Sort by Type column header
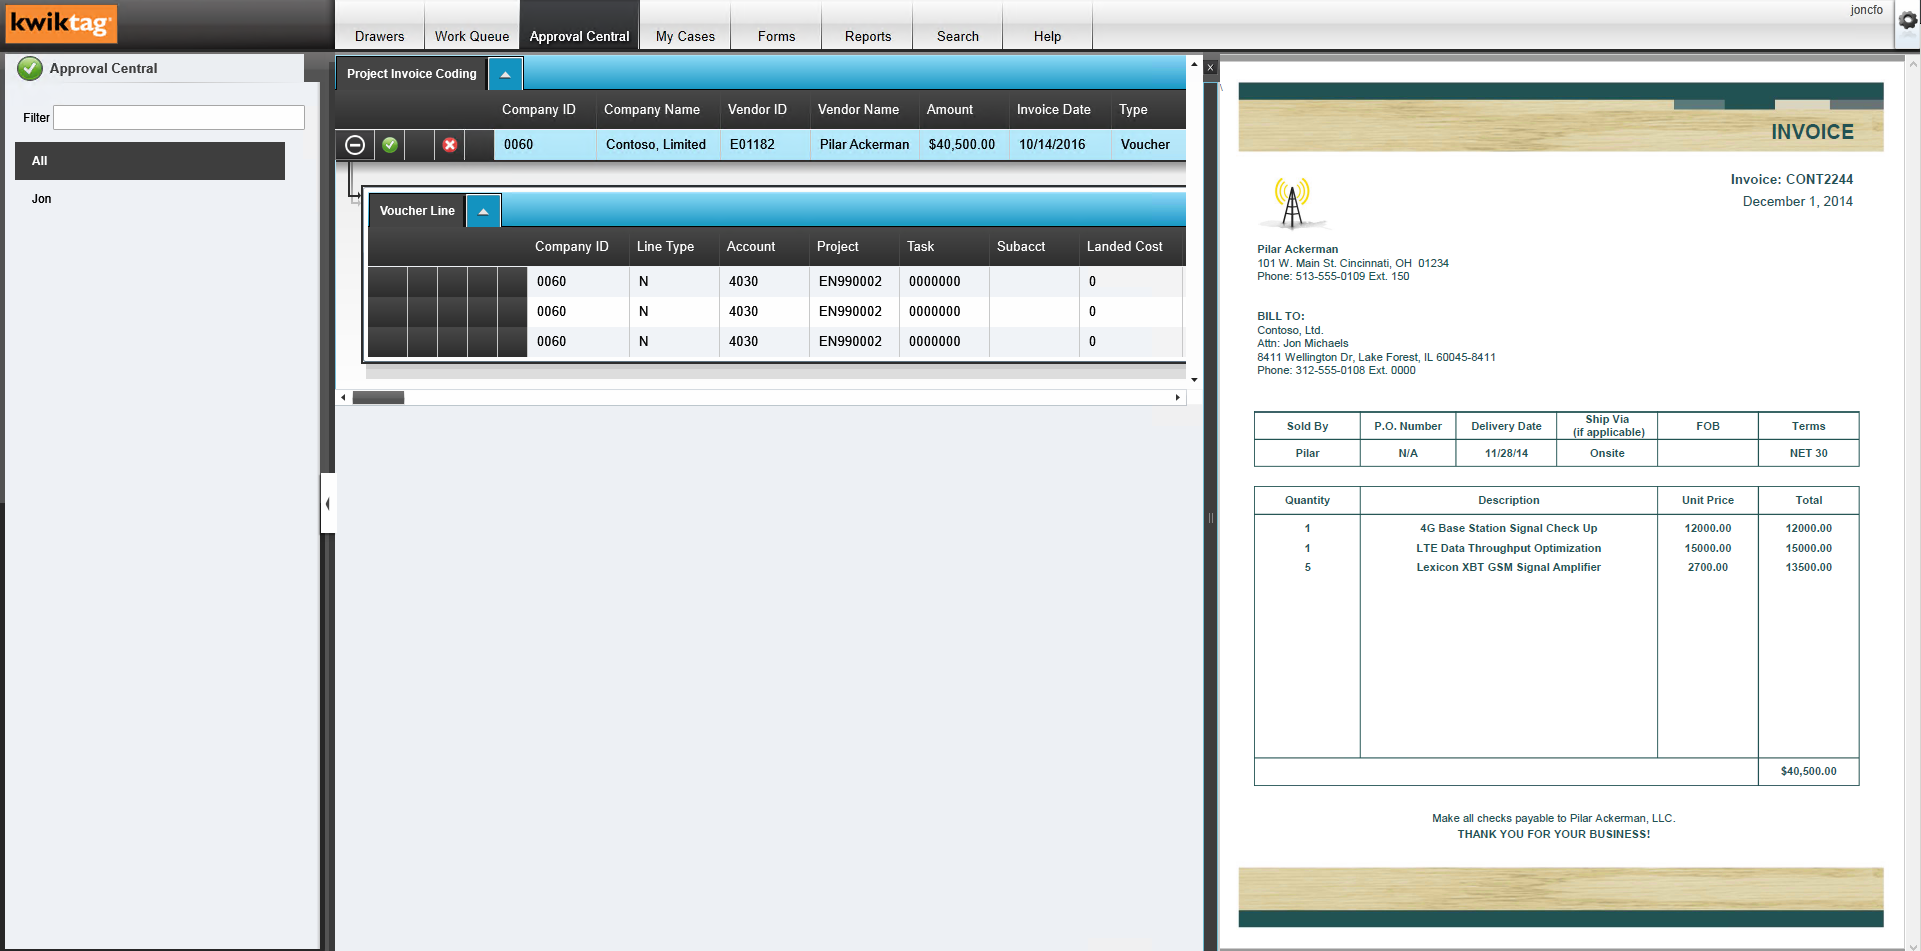Screen dimensions: 1921x951 [1133, 110]
